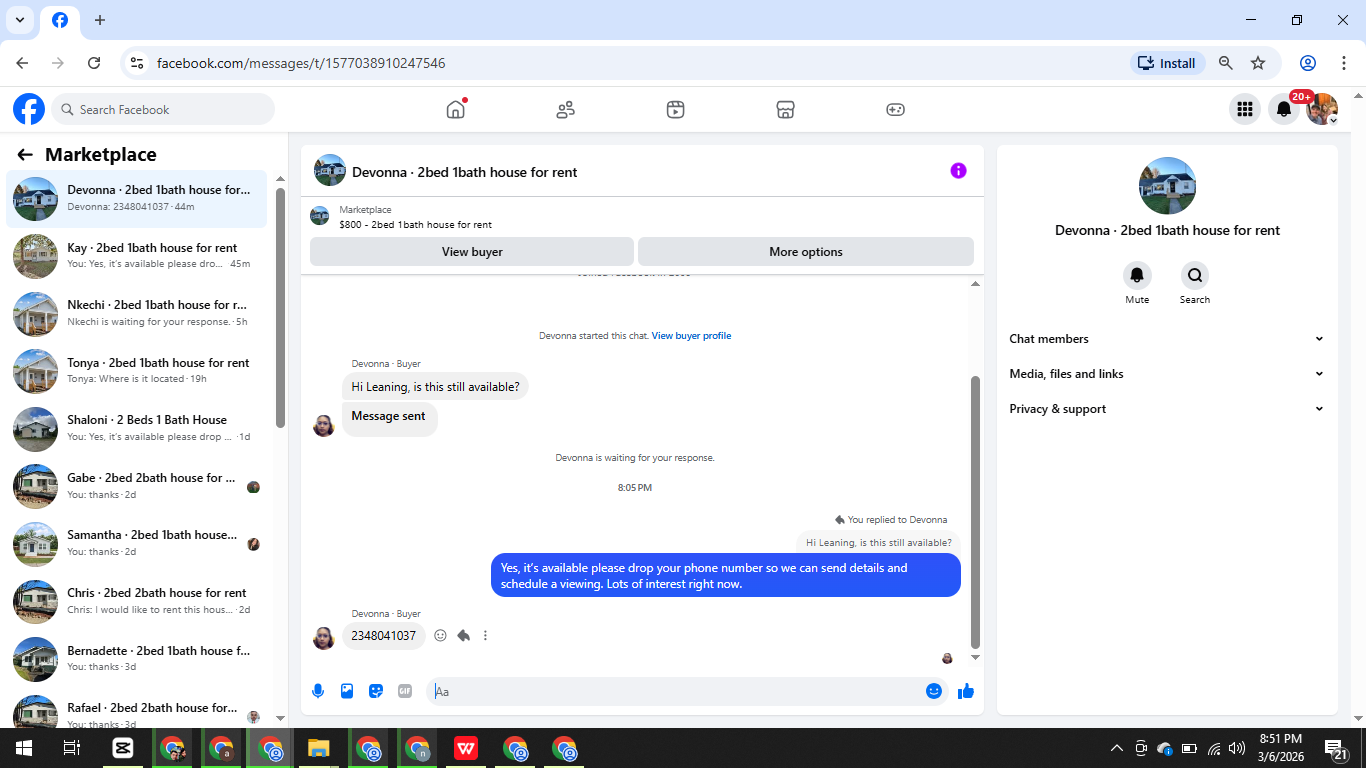Open the Chrome profile icon
The image size is (1366, 768).
click(1308, 63)
